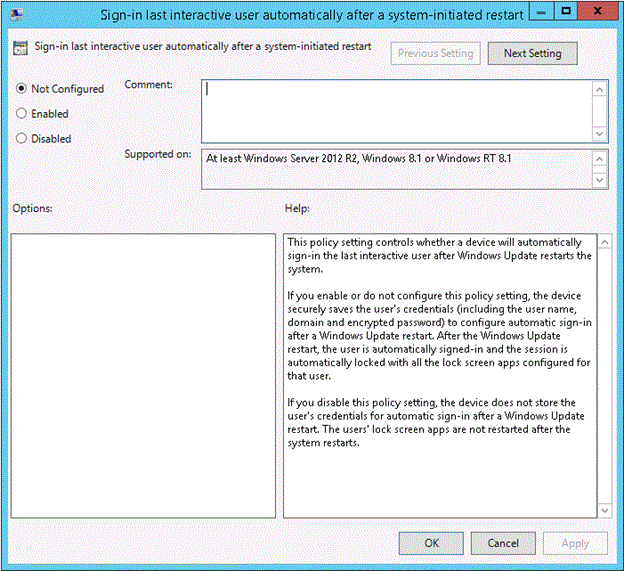Select the Disabled radio button
Image resolution: width=624 pixels, height=571 pixels.
tap(21, 138)
